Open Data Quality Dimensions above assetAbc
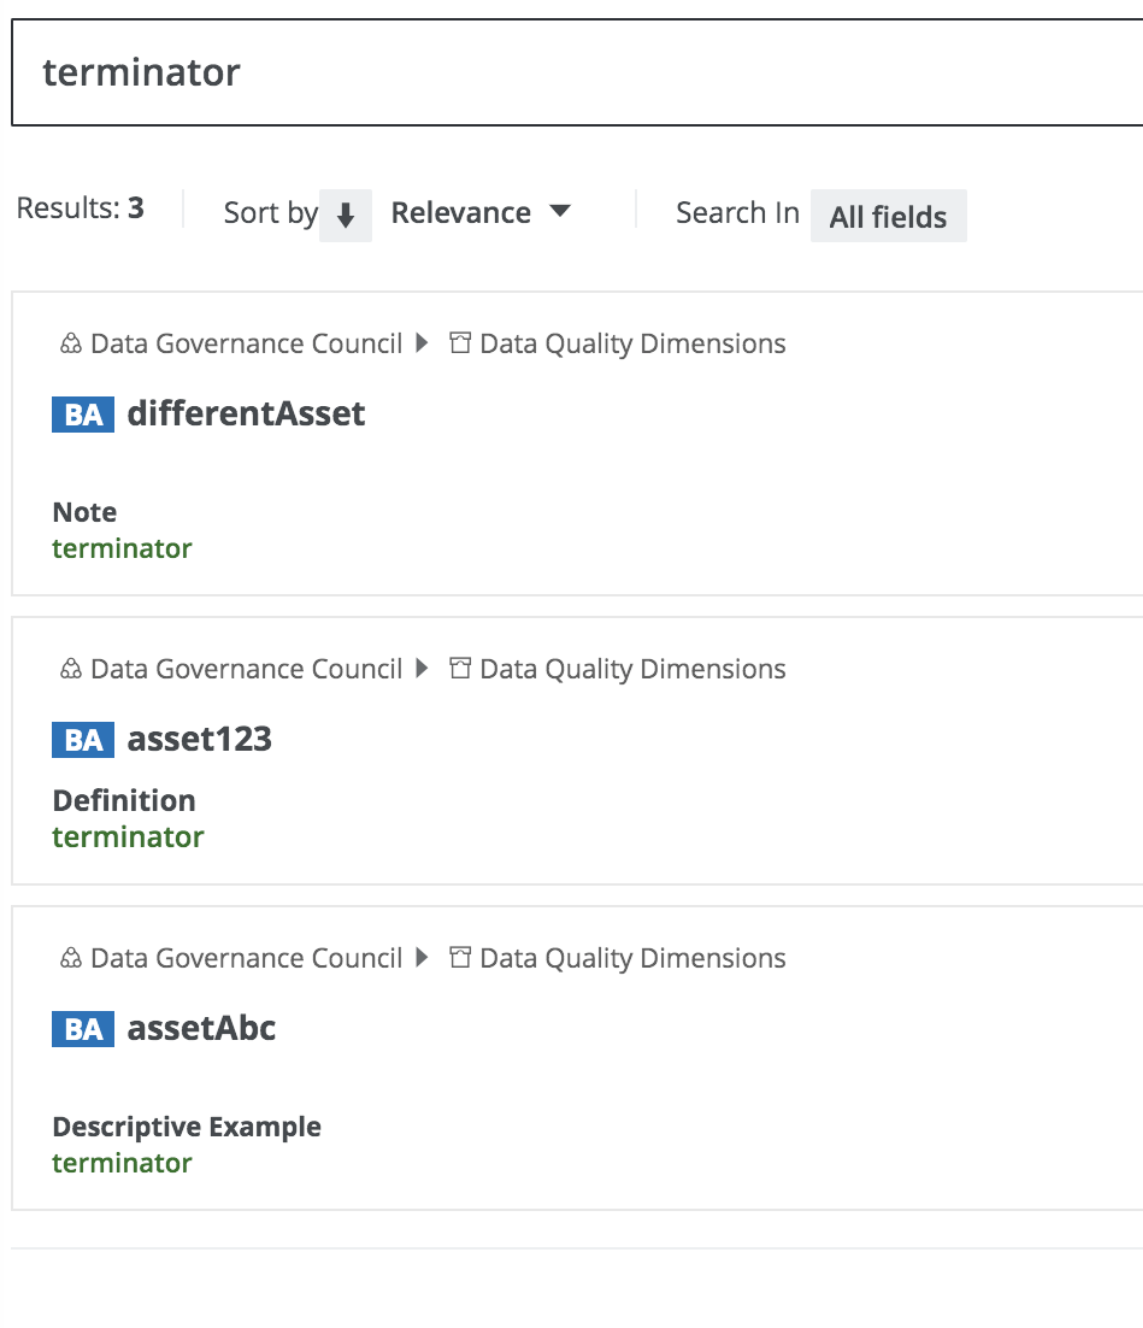 632,958
